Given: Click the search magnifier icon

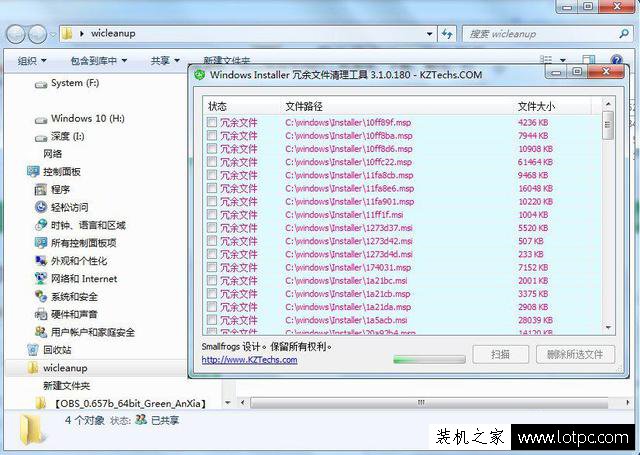Looking at the screenshot, I should tap(624, 34).
